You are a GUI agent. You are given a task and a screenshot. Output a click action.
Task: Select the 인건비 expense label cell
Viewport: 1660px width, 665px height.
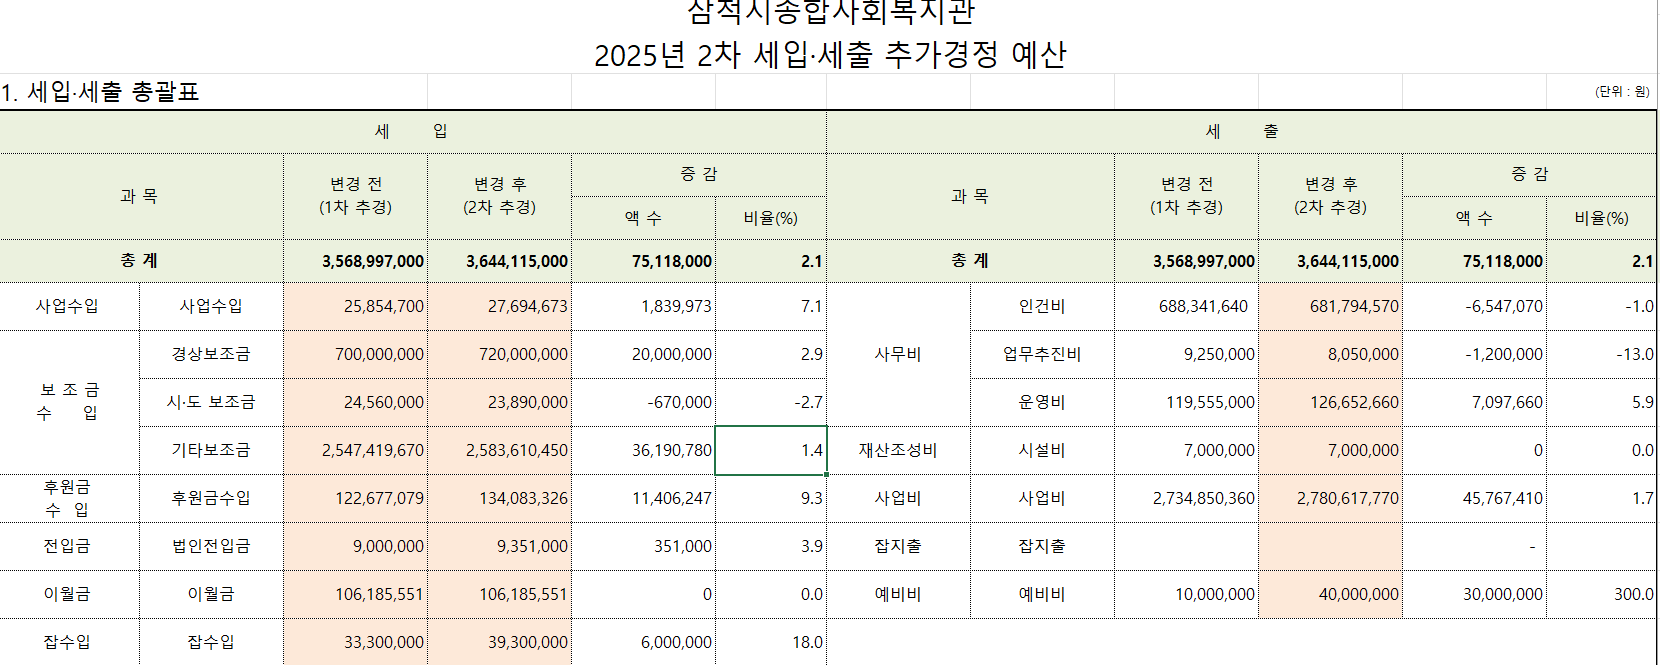click(1042, 306)
